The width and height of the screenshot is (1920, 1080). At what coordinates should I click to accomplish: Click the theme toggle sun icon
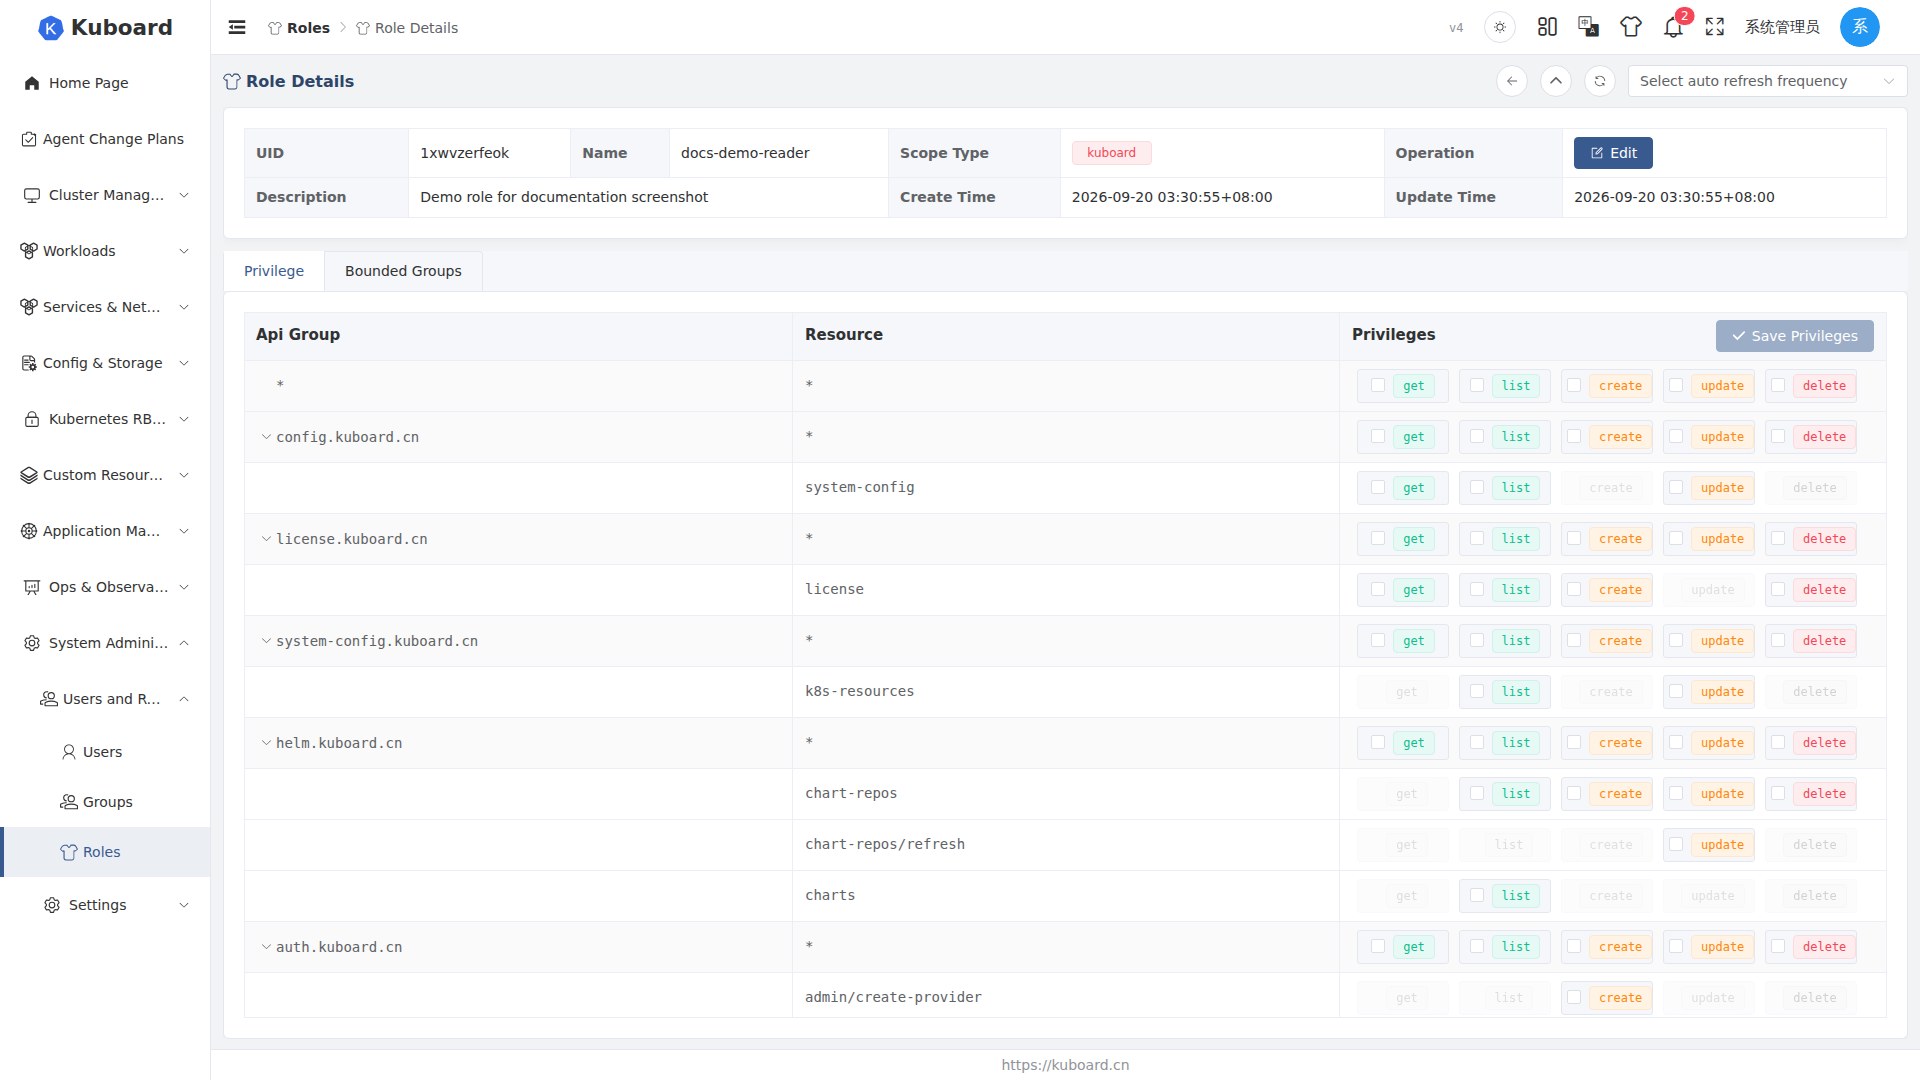click(1500, 28)
